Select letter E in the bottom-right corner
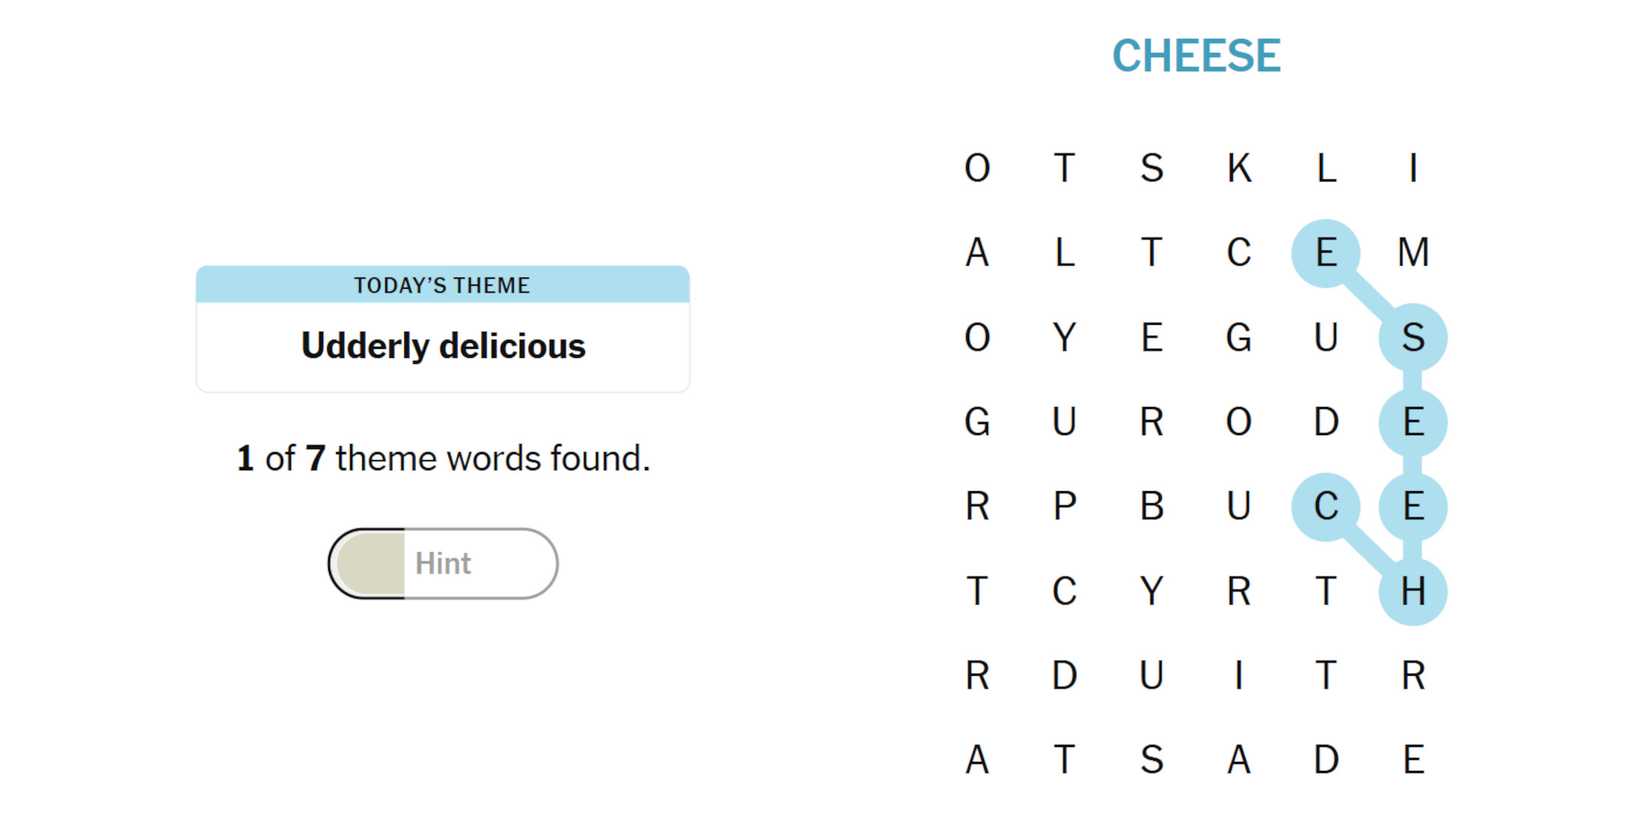1650x825 pixels. pos(1413,760)
